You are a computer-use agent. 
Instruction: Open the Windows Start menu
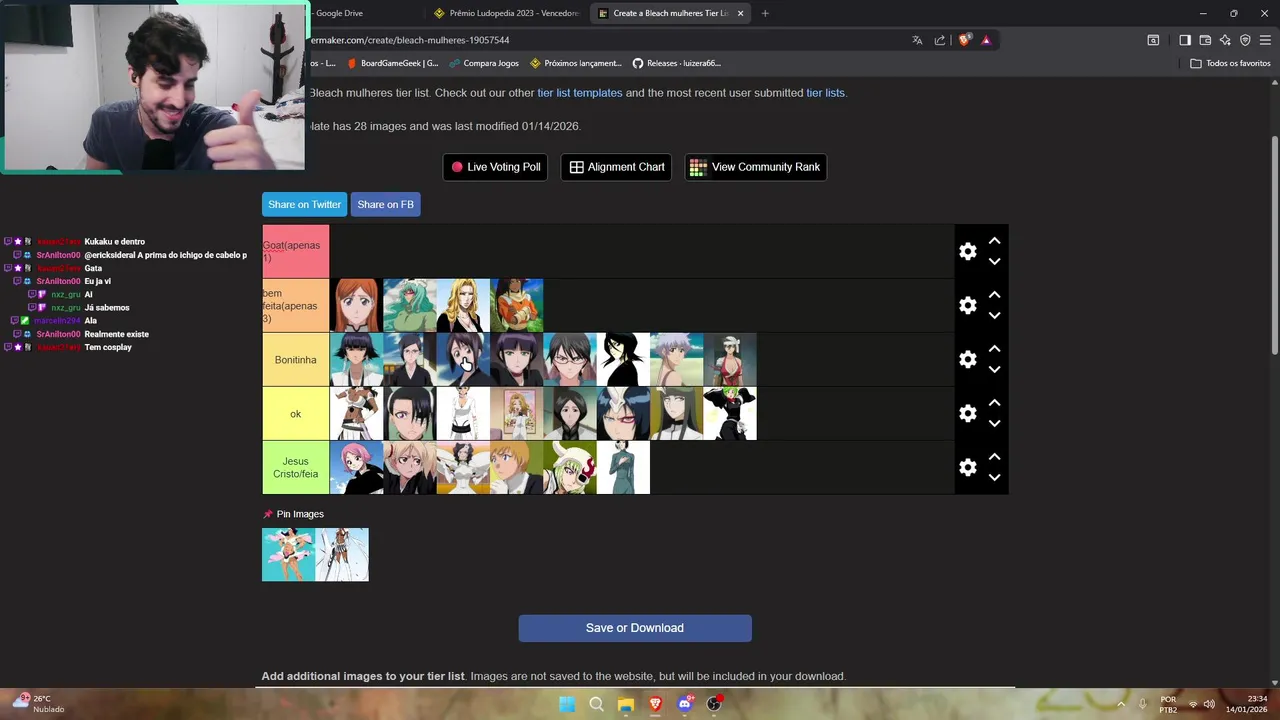tap(567, 704)
